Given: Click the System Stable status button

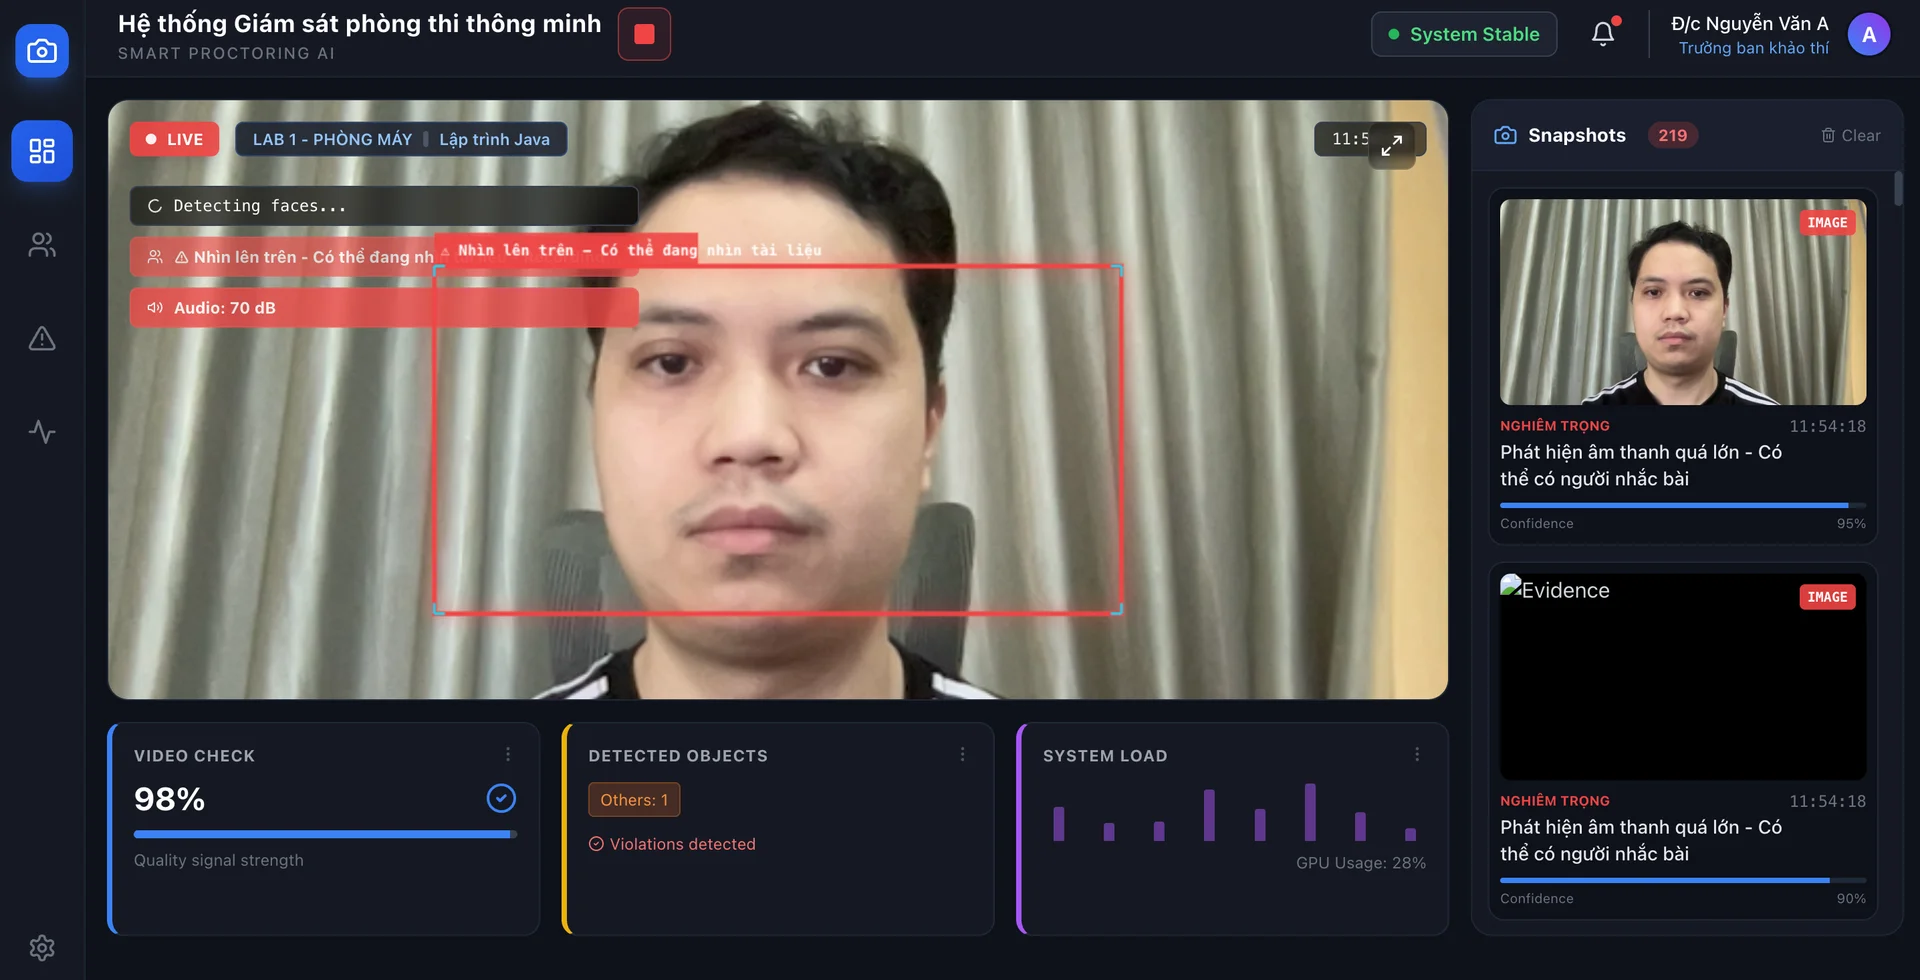Looking at the screenshot, I should coord(1463,33).
